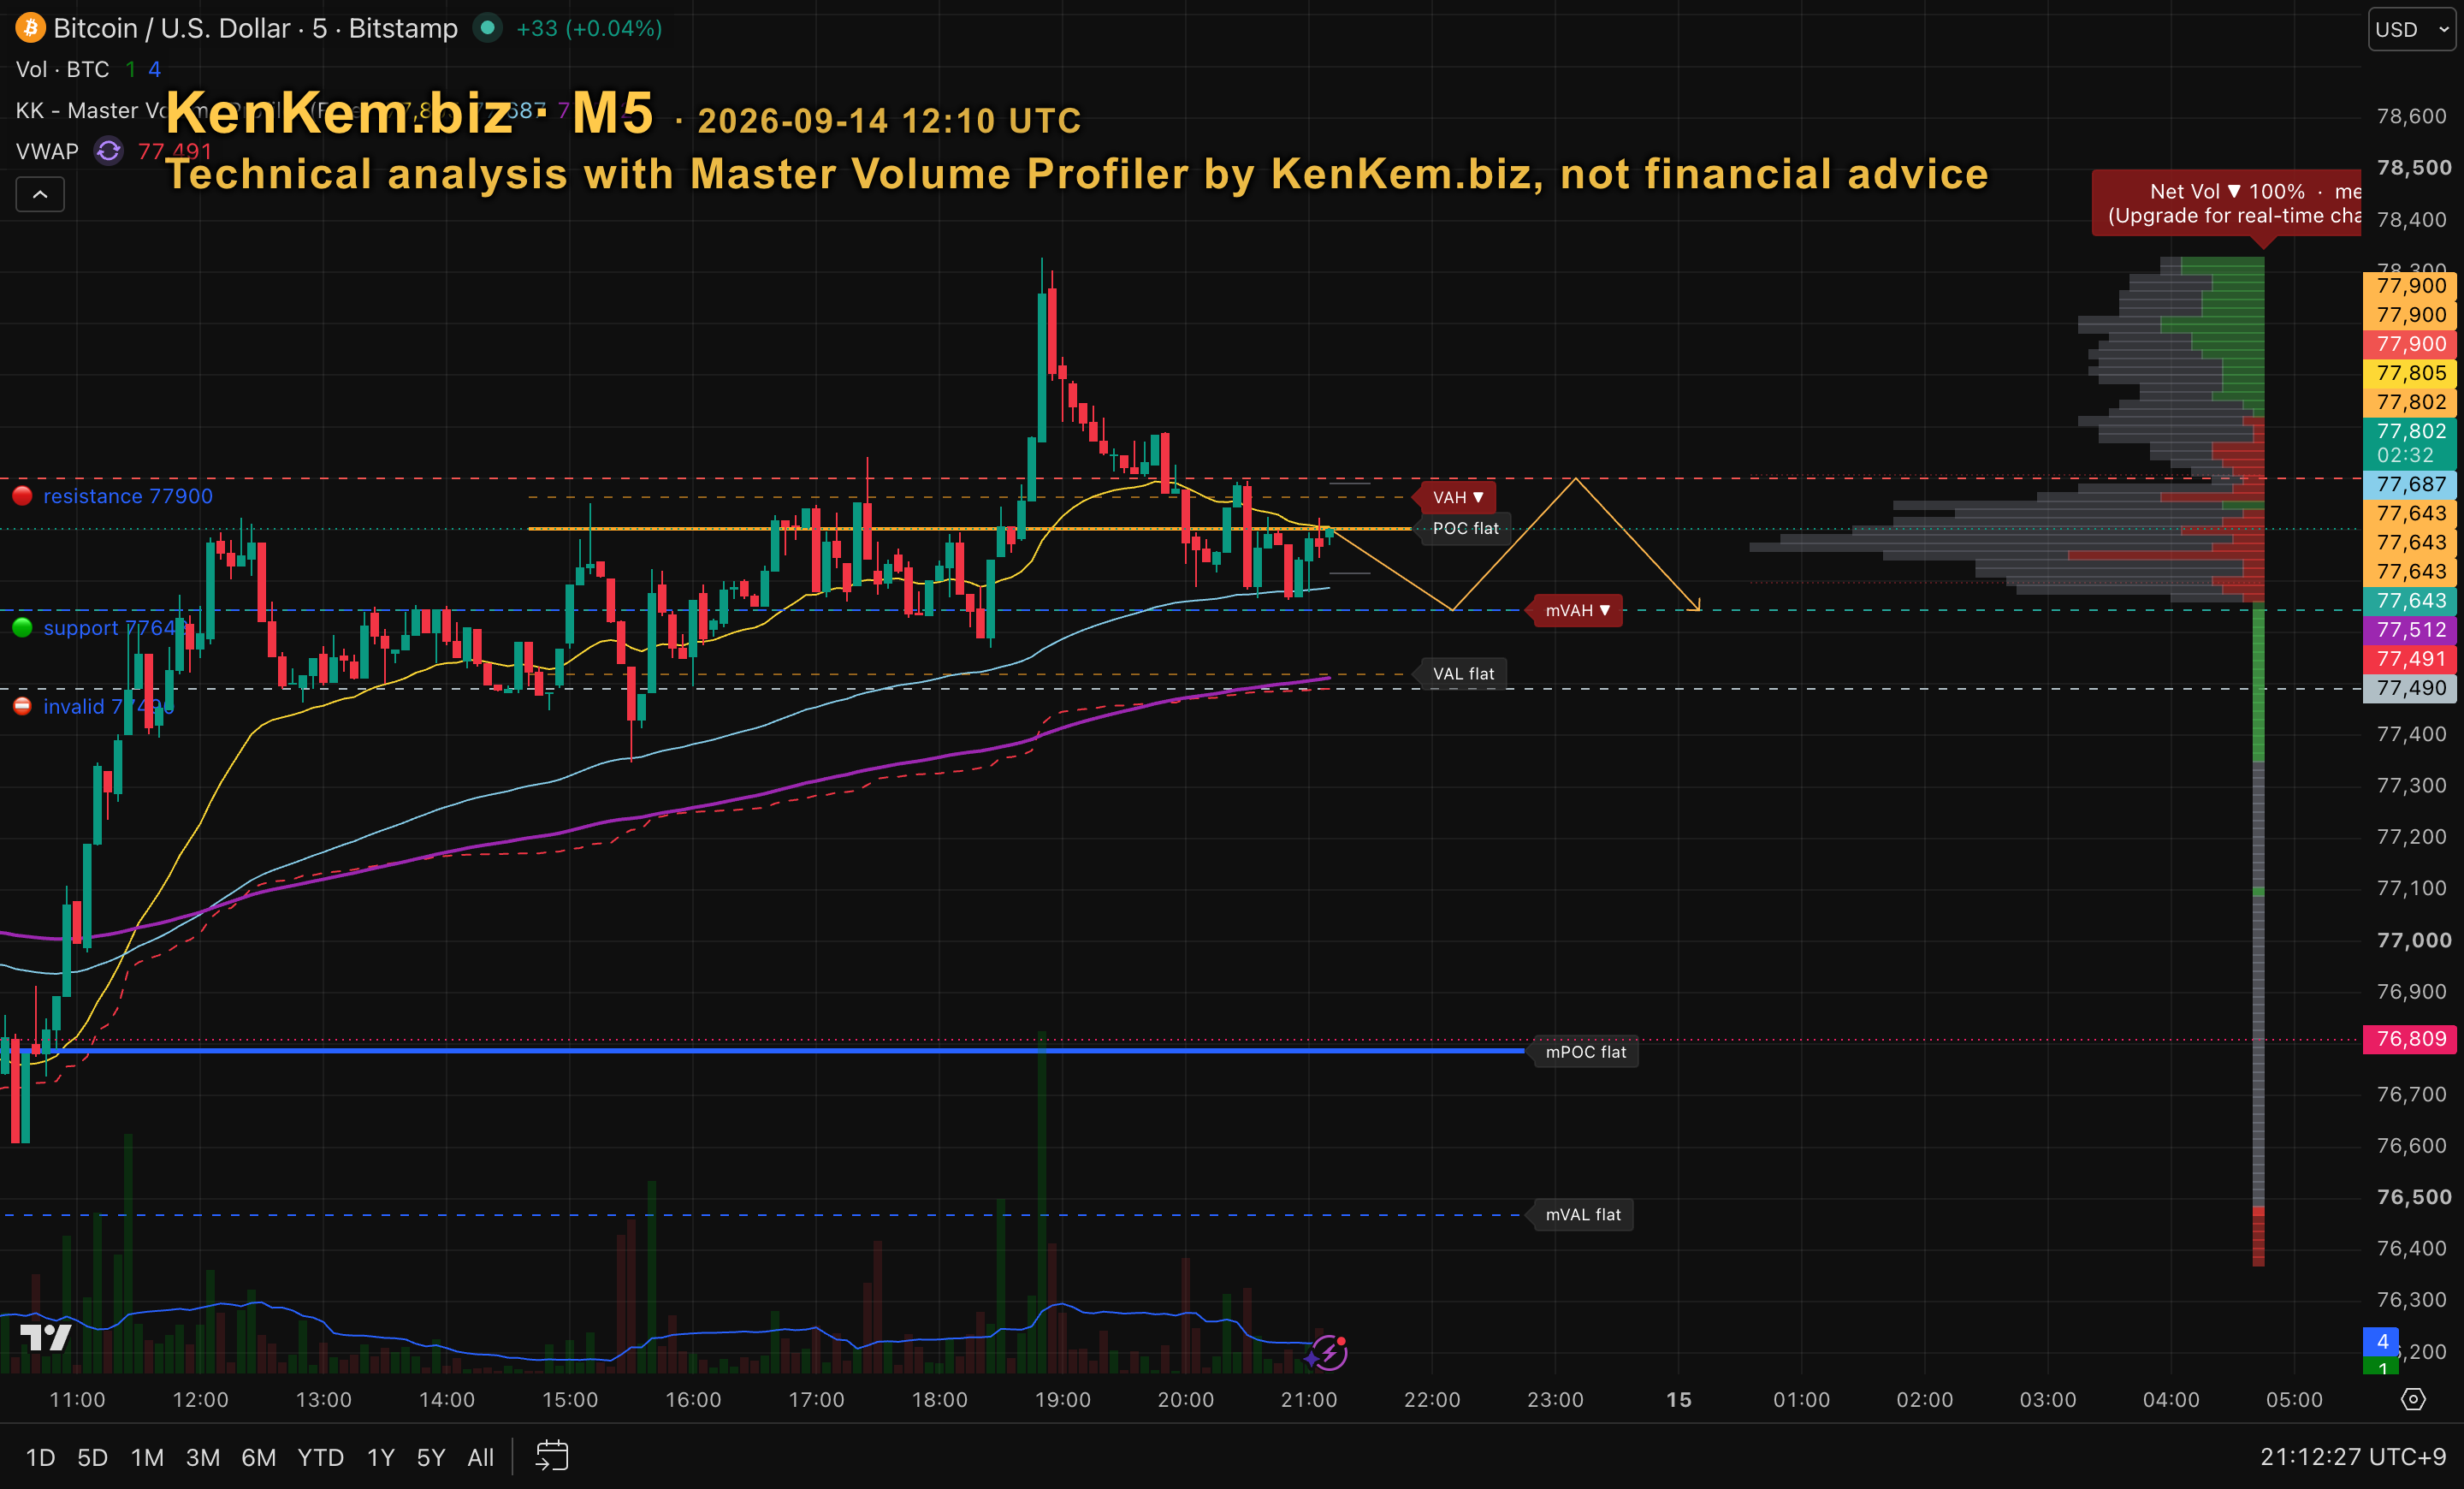This screenshot has width=2464, height=1489.
Task: Open the USD currency dropdown
Action: [2412, 29]
